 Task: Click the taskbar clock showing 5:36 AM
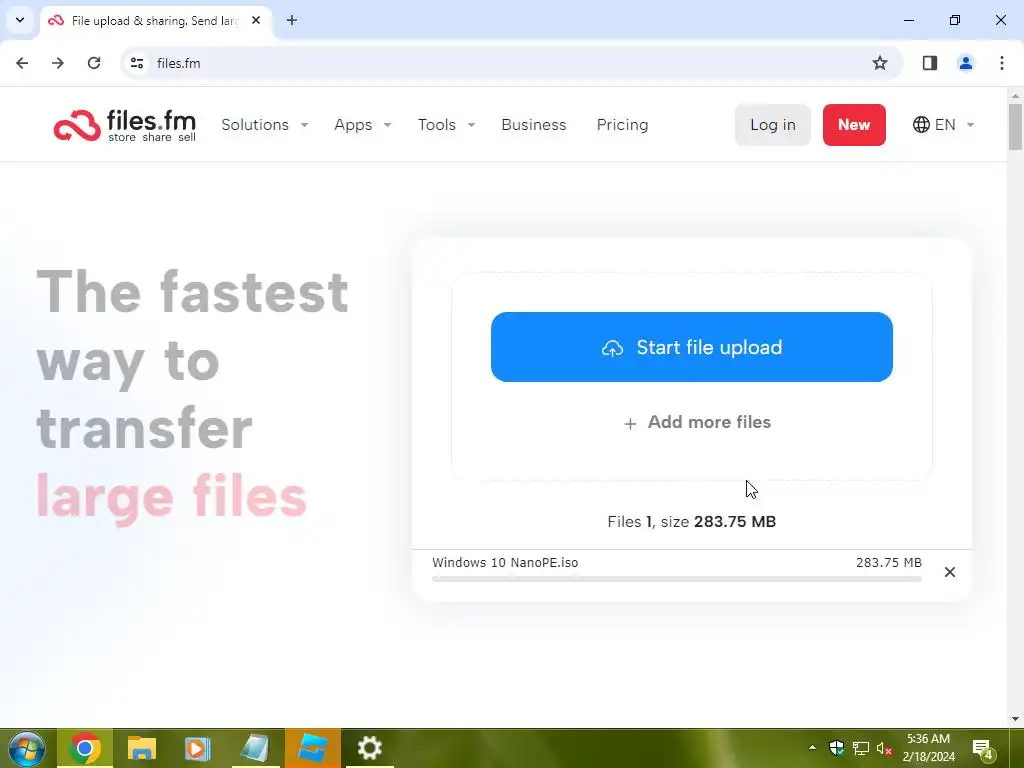tap(929, 748)
